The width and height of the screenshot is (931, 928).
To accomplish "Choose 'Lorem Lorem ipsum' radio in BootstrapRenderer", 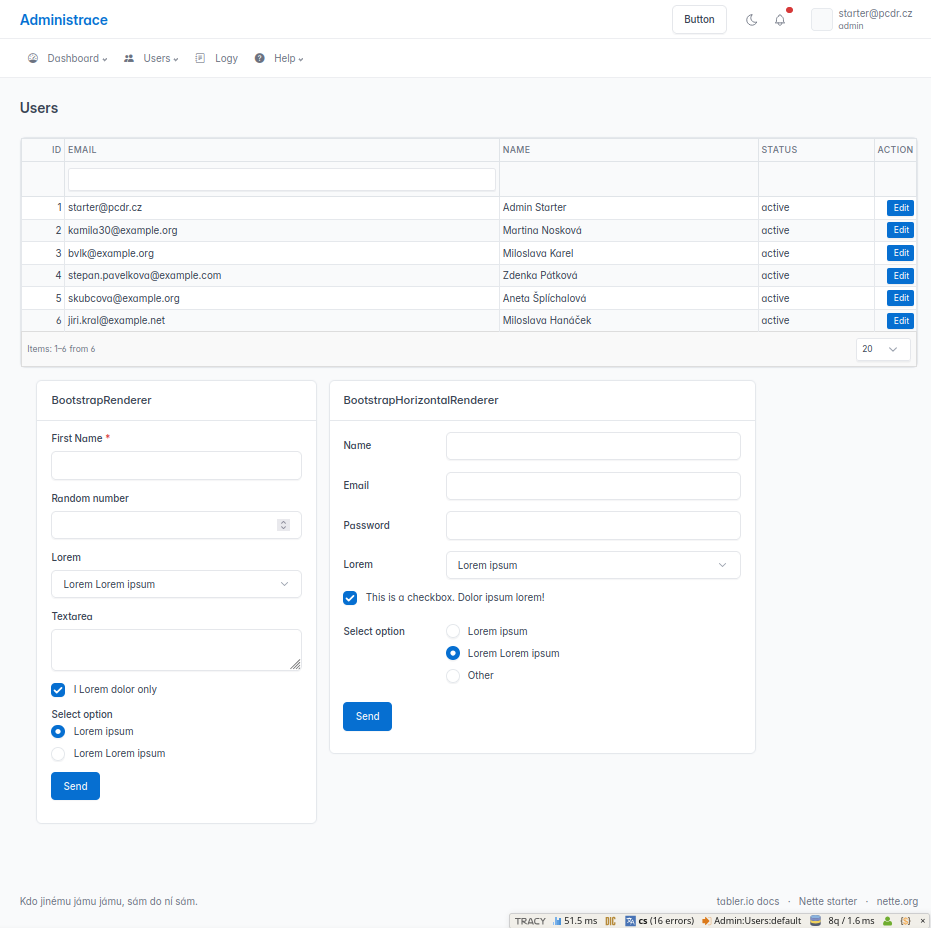I will 58,754.
